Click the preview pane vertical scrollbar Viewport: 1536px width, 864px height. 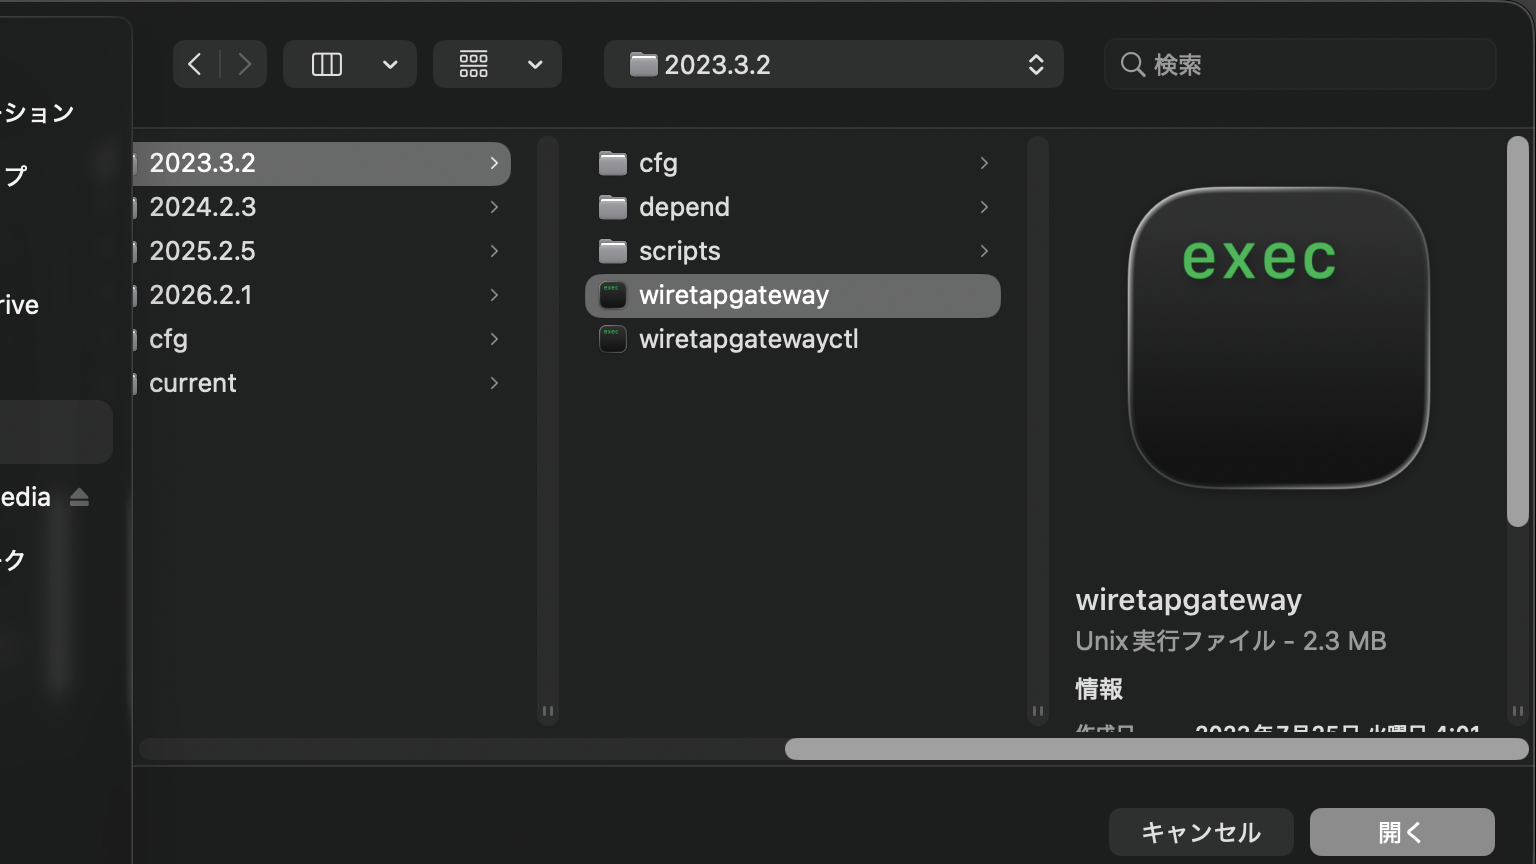1517,330
